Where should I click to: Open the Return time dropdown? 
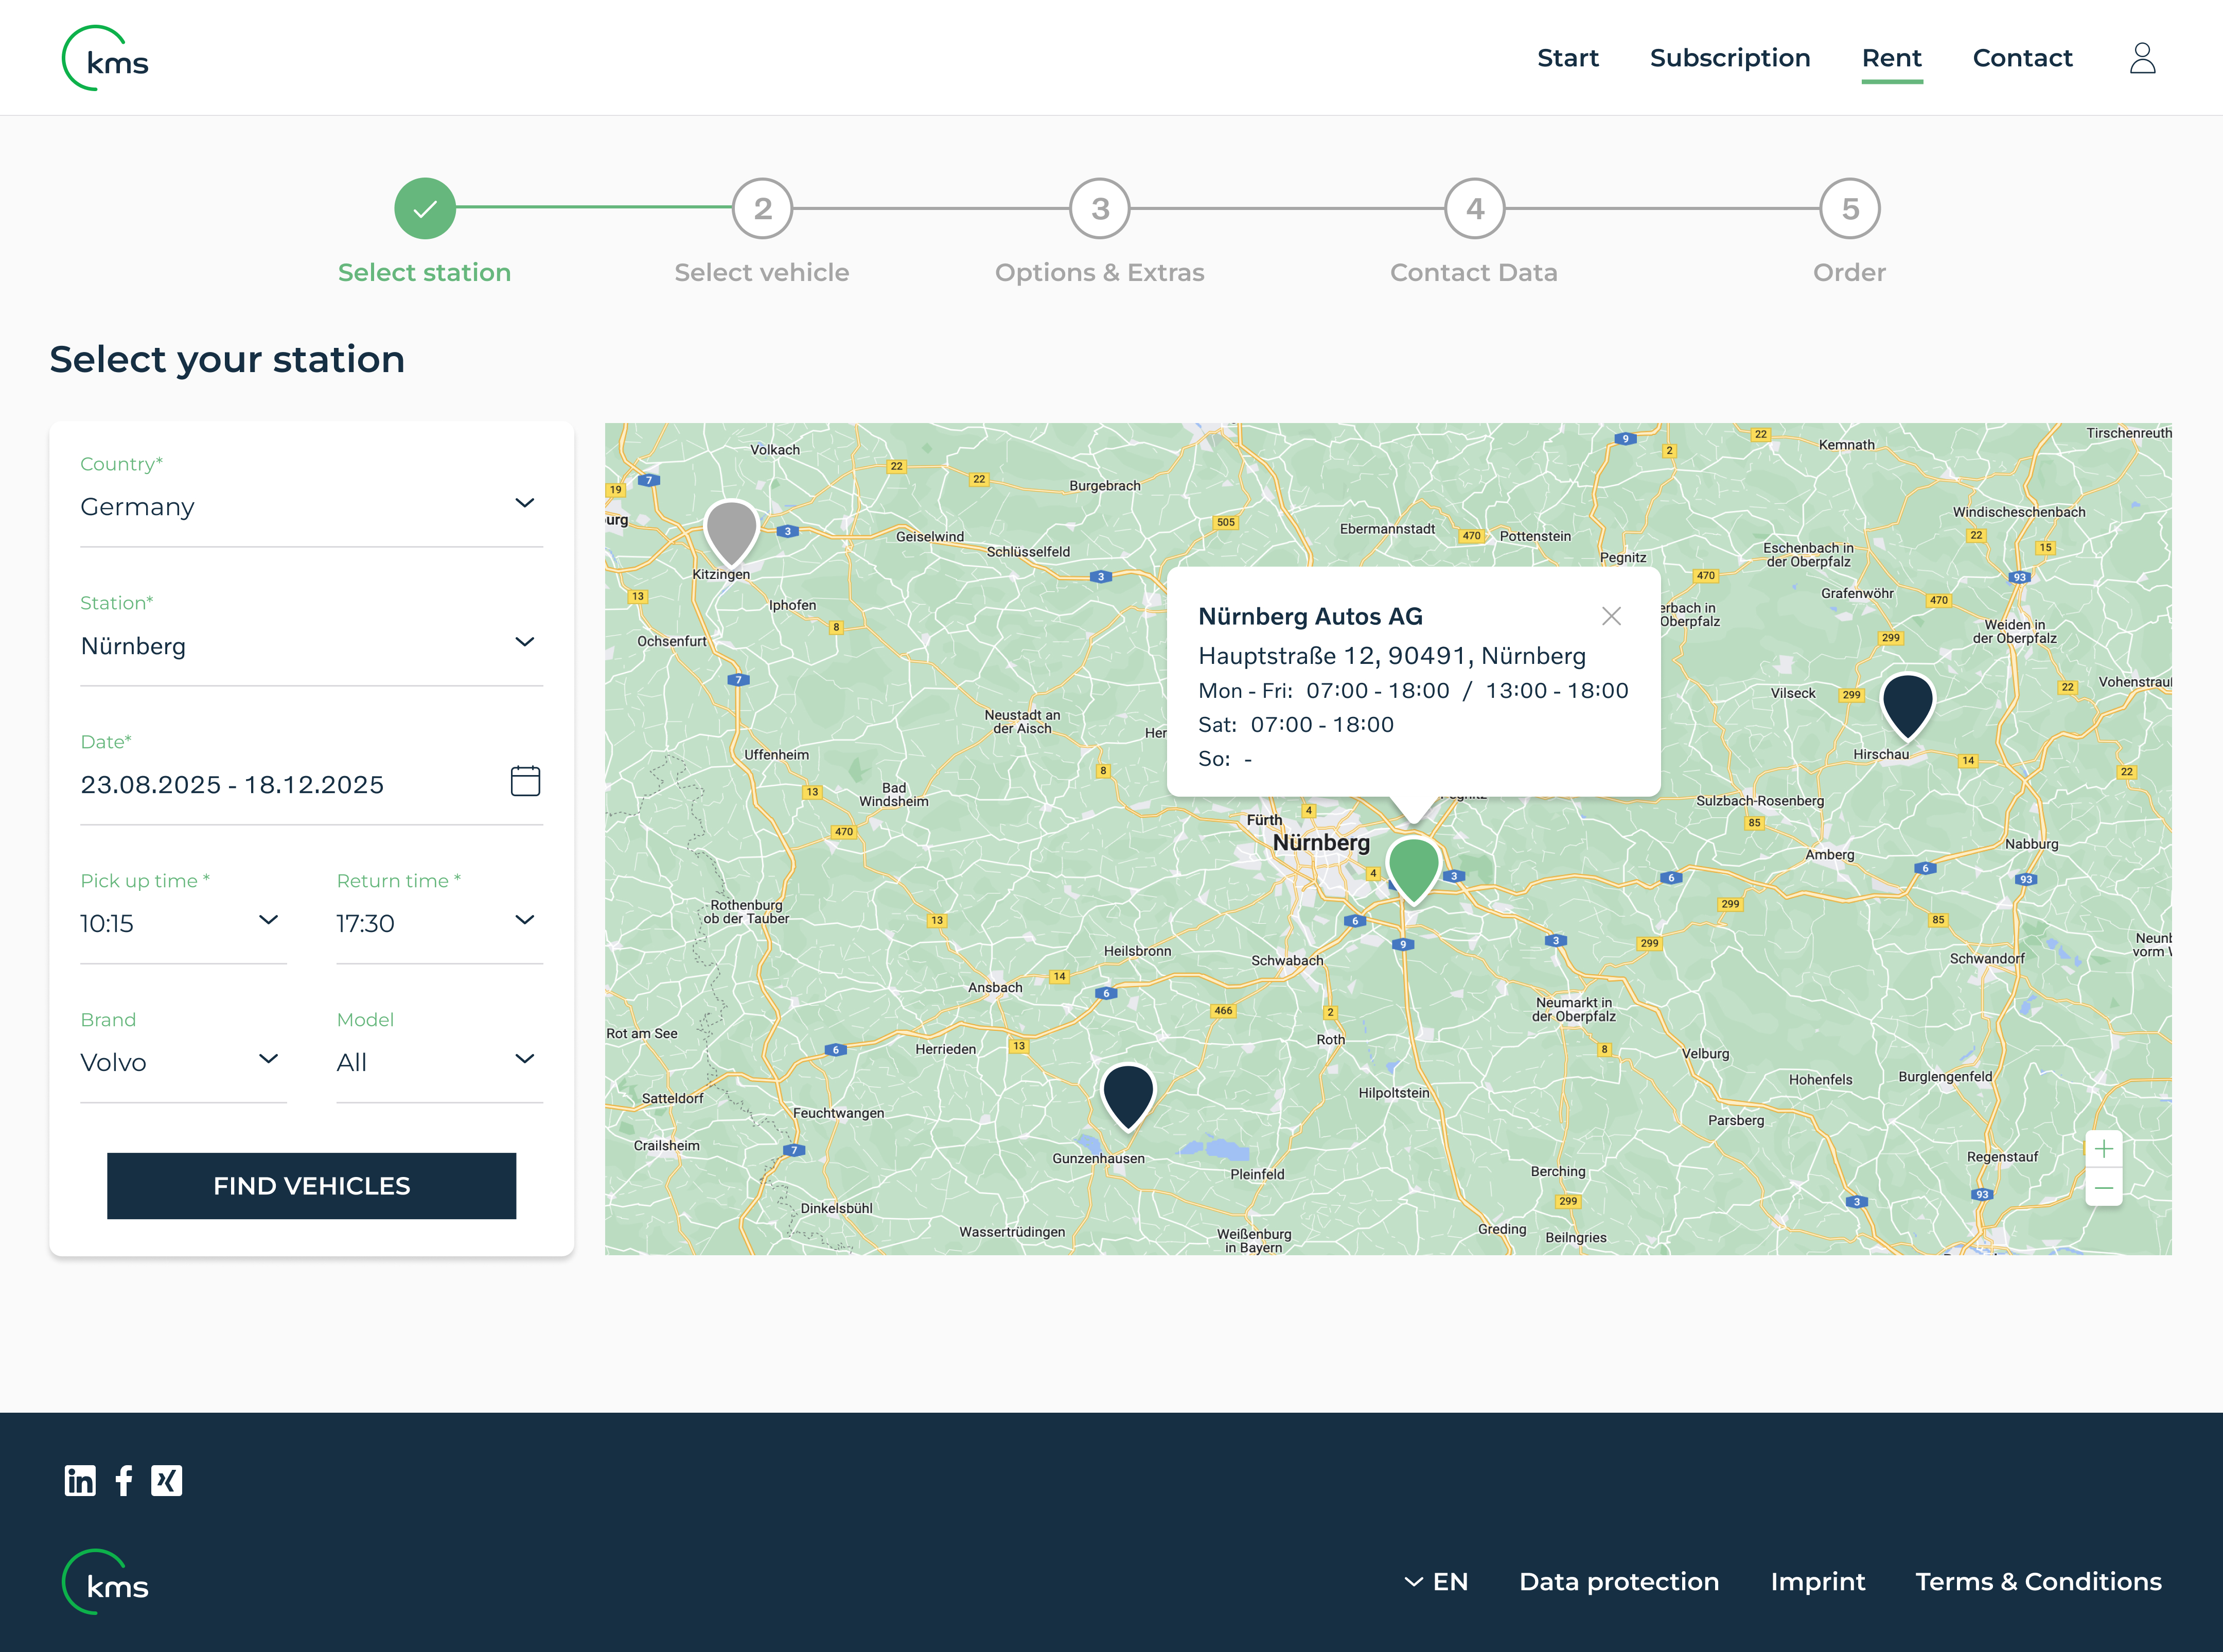439,923
